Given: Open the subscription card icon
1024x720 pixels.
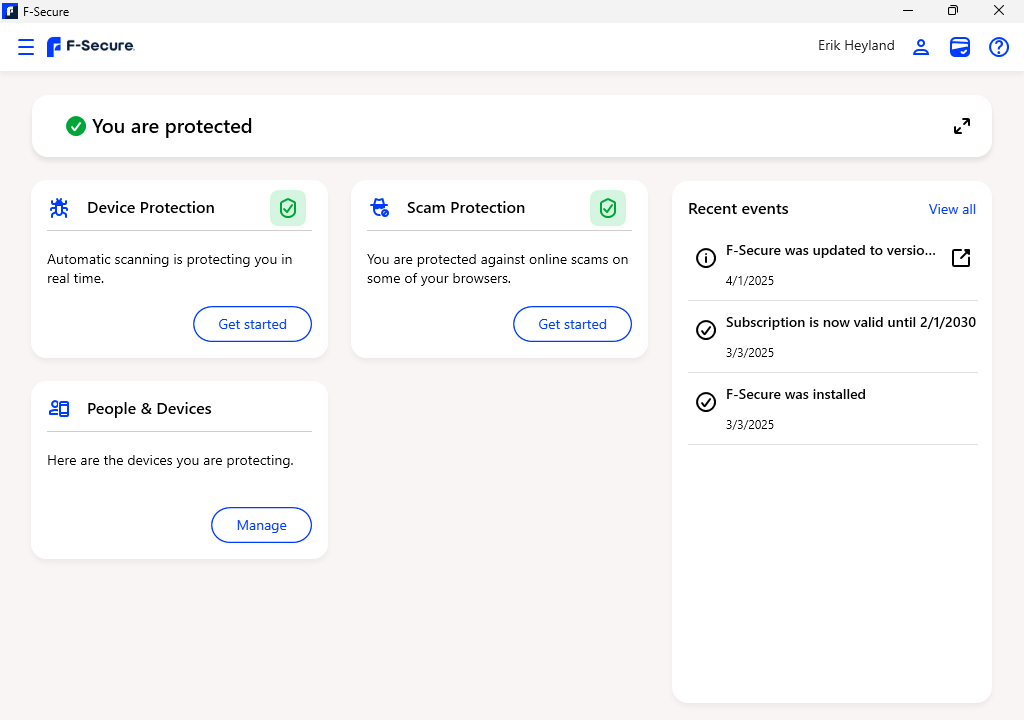Looking at the screenshot, I should point(960,47).
